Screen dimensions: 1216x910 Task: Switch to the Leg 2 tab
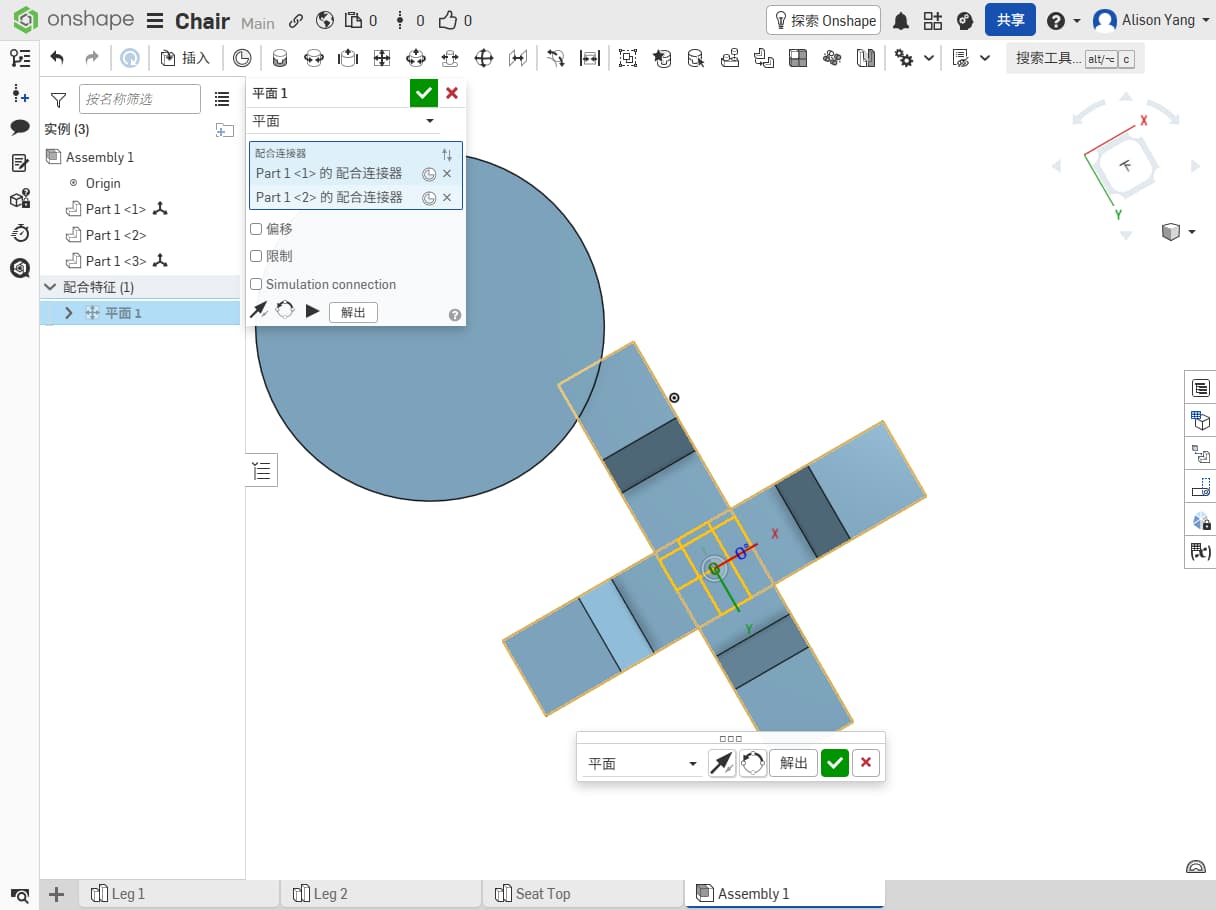point(381,894)
